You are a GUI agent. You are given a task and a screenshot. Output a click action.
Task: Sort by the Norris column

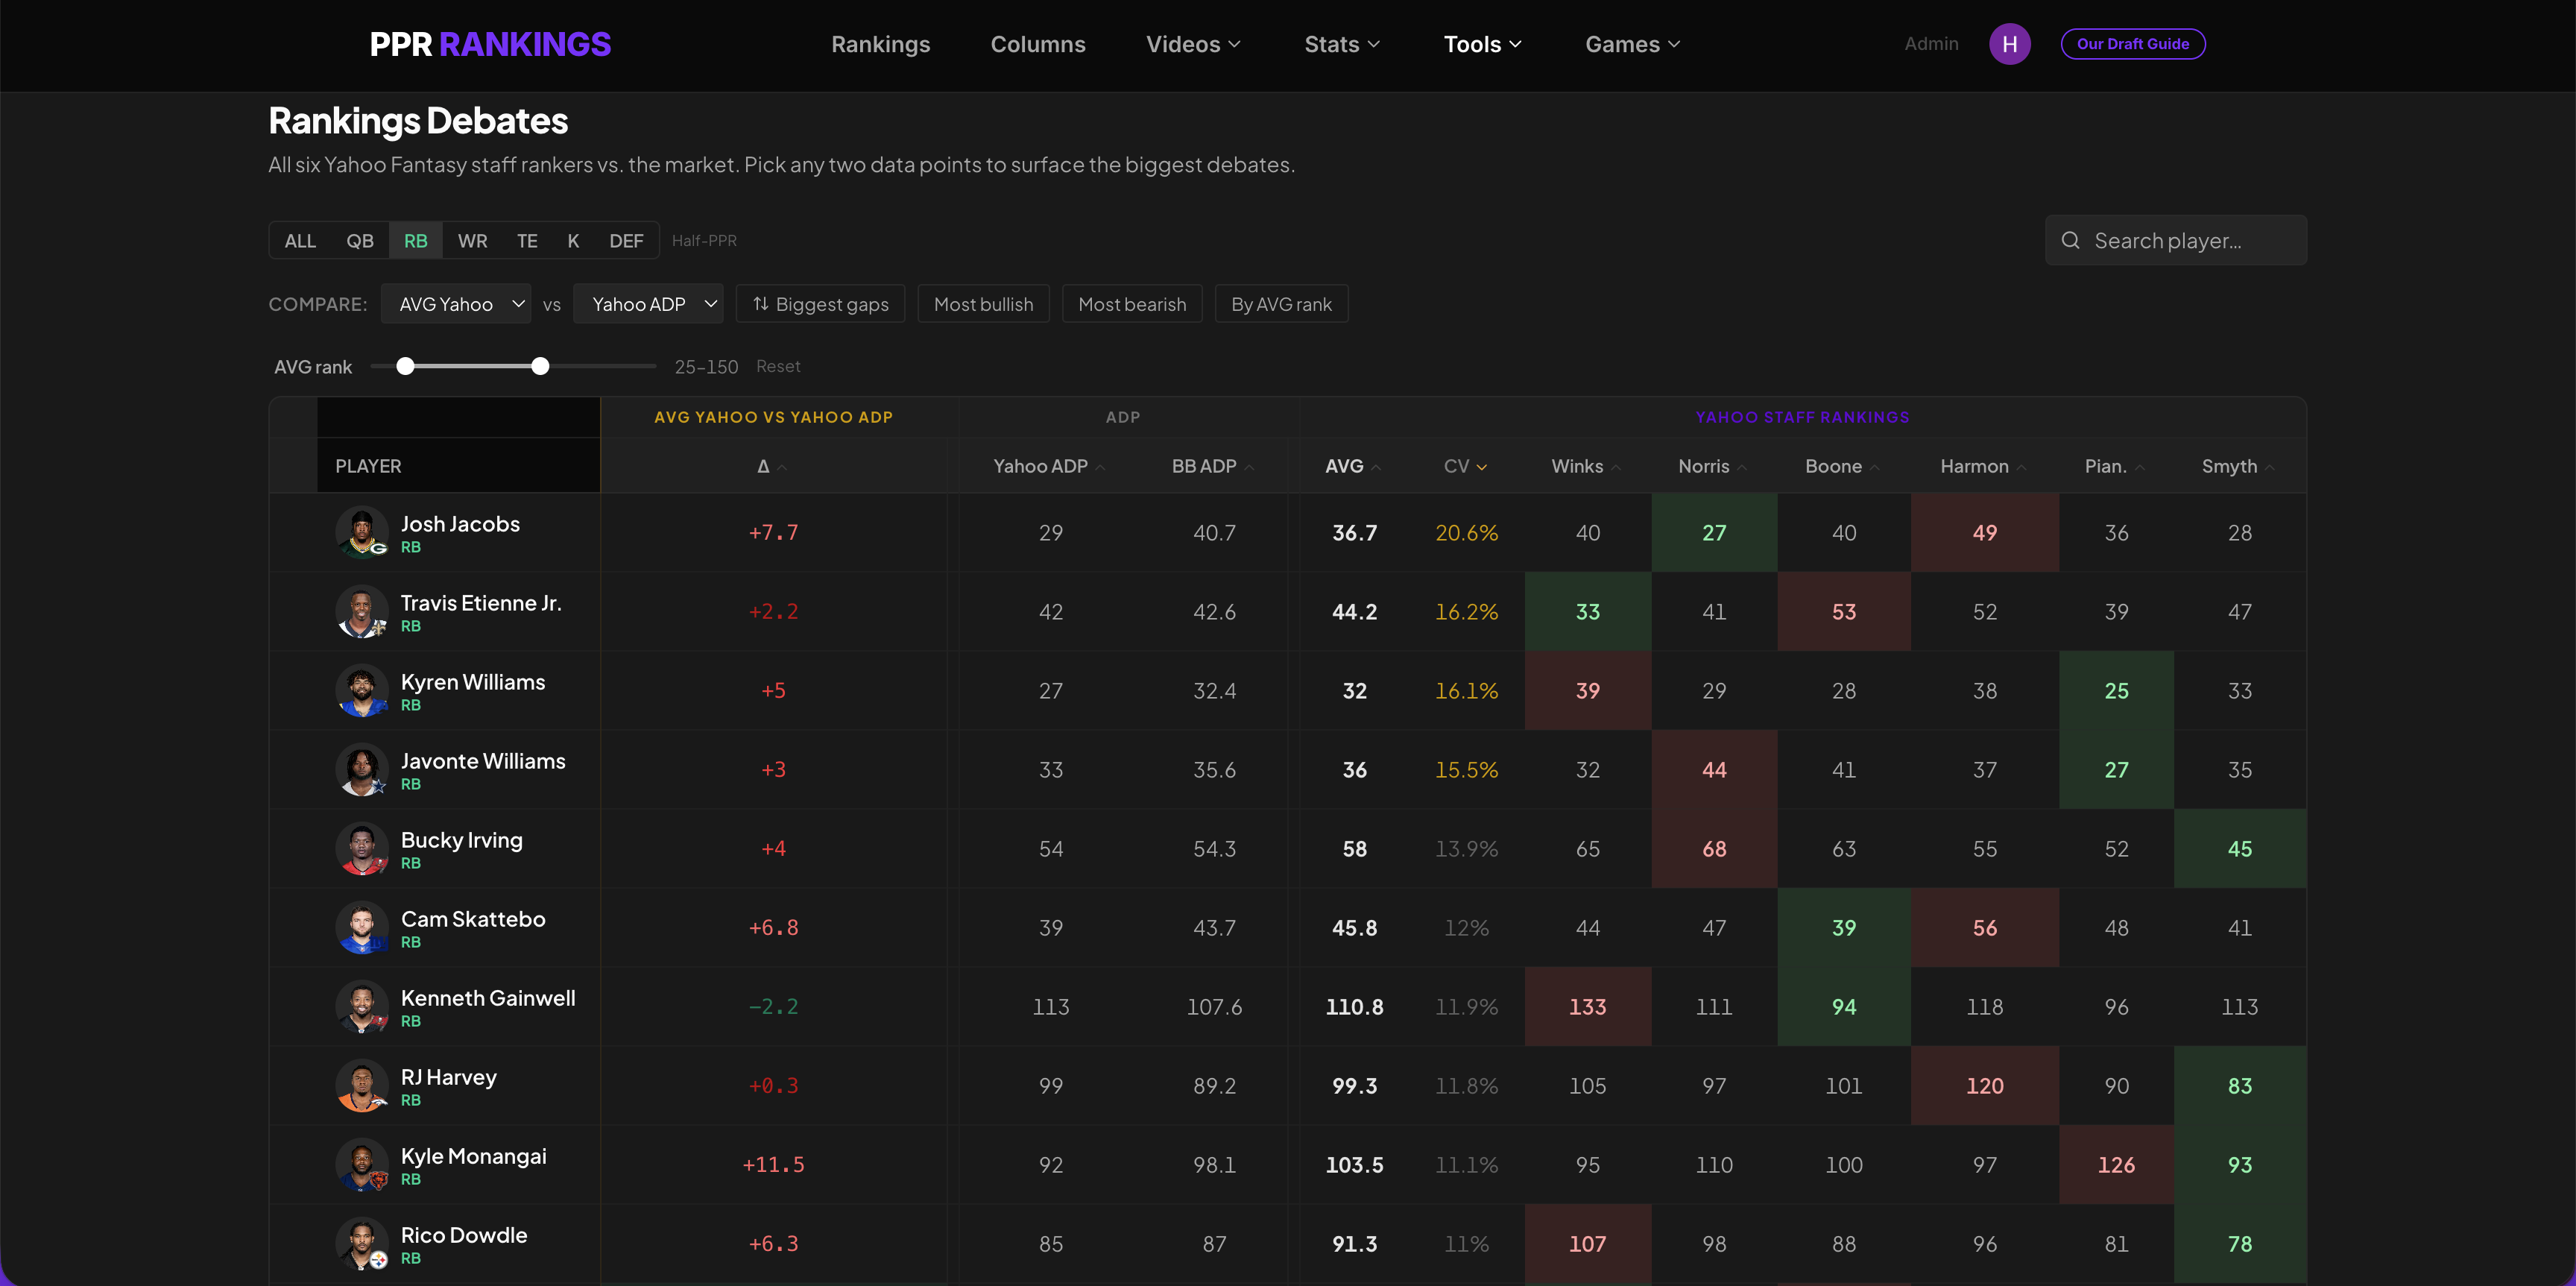[1713, 466]
